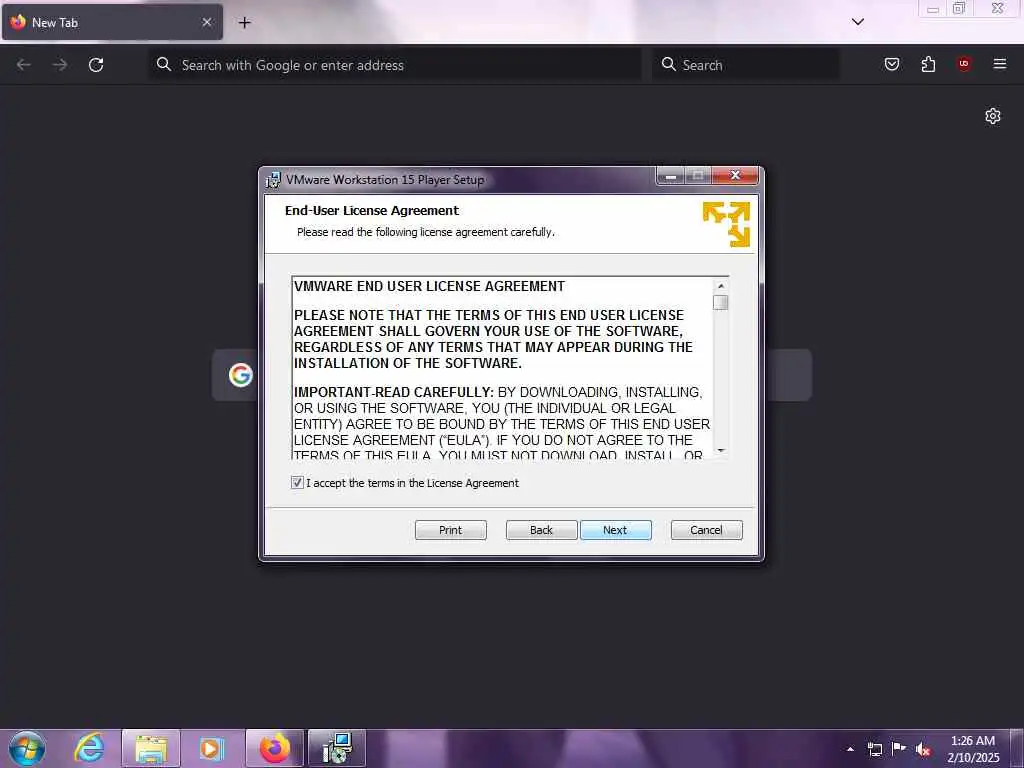
Task: Click the VMware installer title bar icon
Action: 273,180
